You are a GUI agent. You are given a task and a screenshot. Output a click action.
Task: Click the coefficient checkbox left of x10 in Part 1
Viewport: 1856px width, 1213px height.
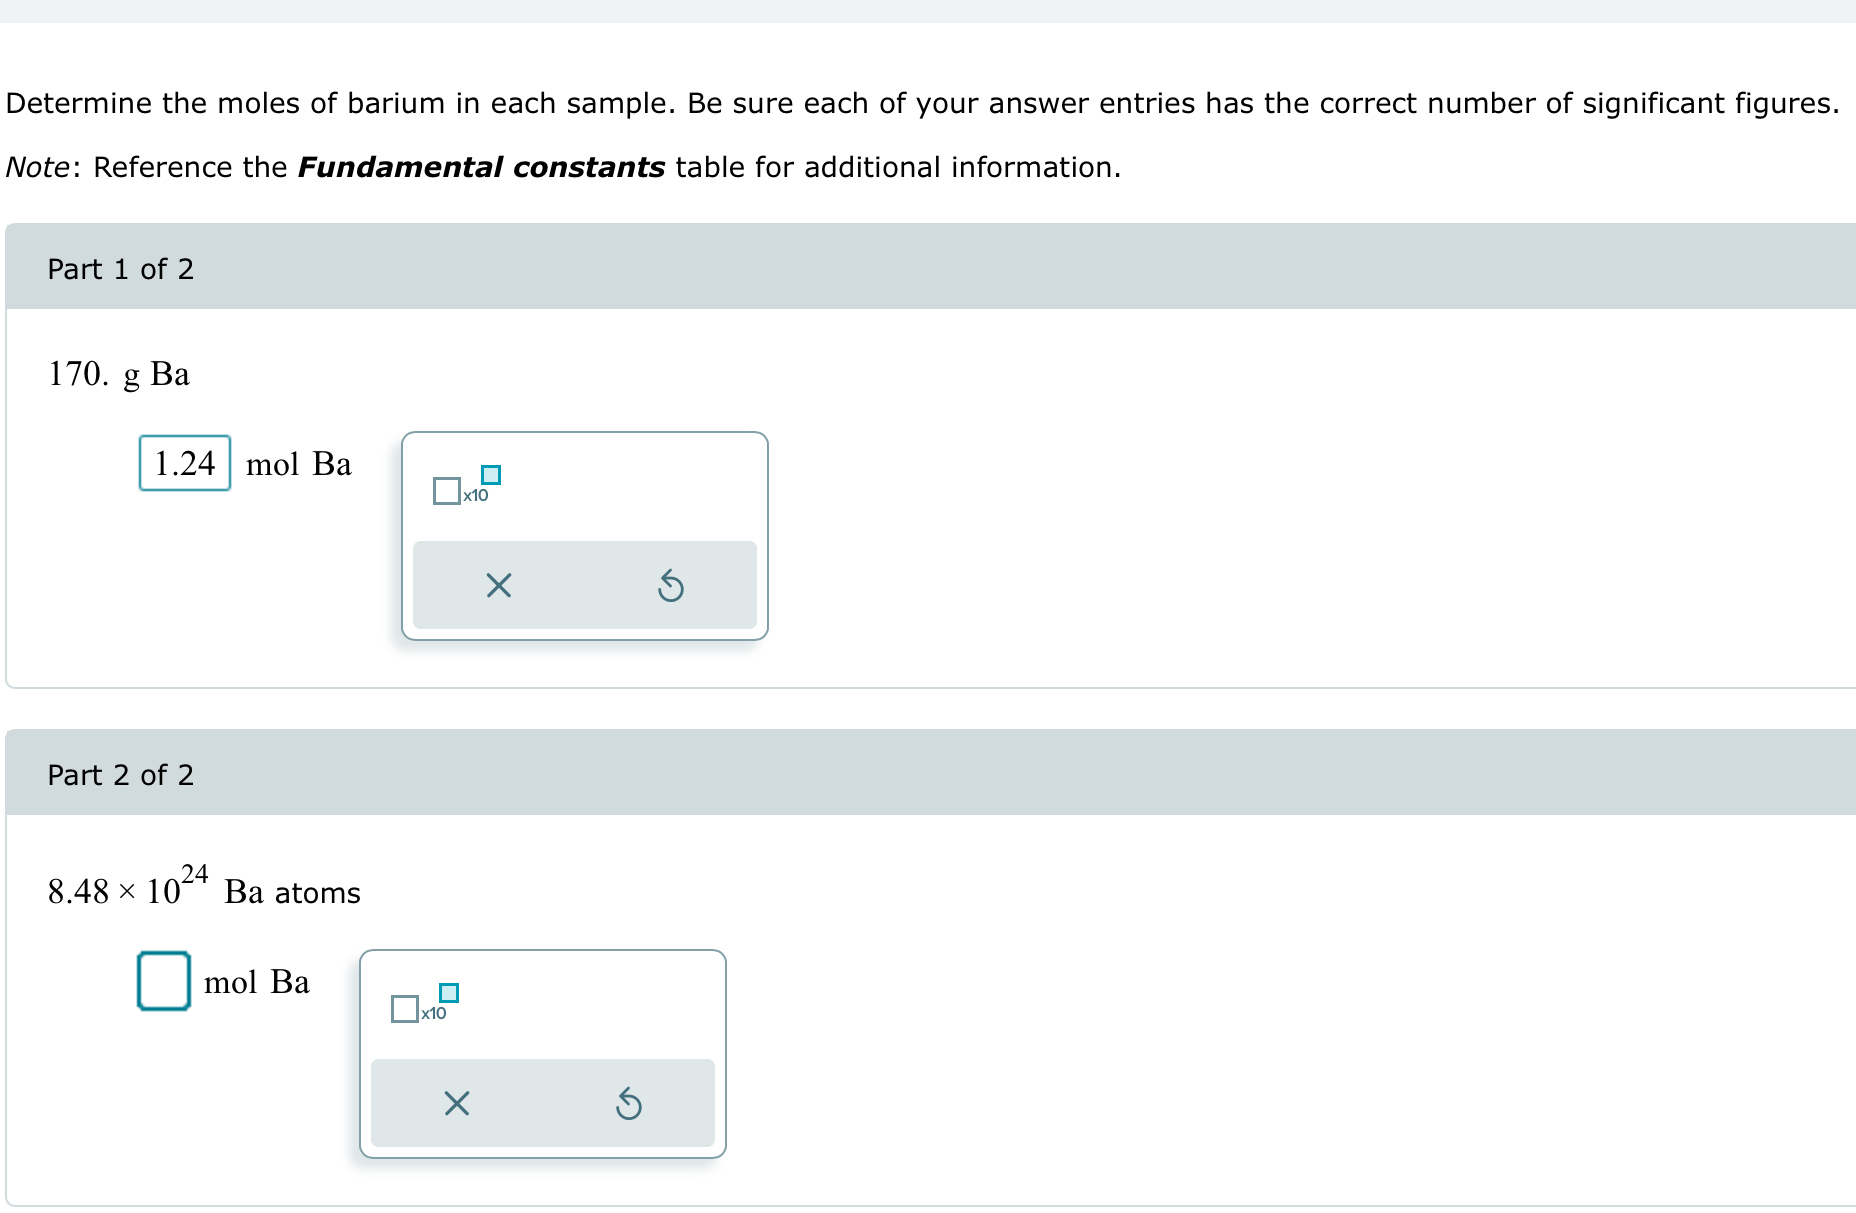point(446,489)
